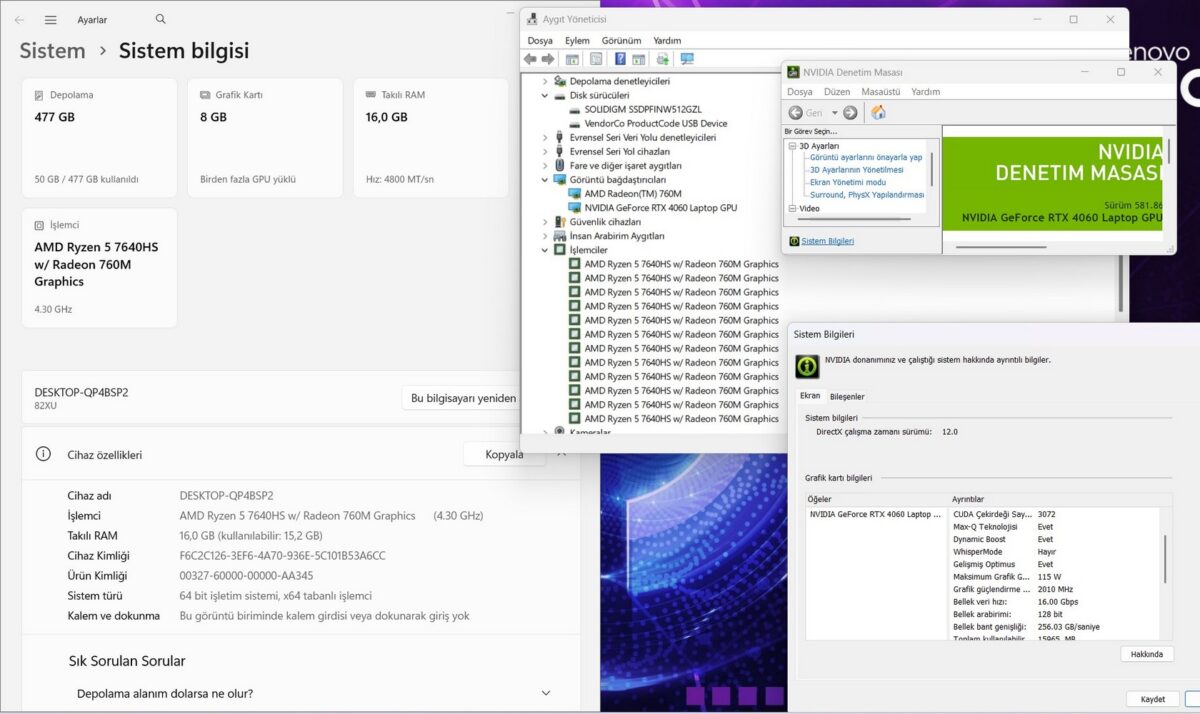Open the hamburger navigation menu in Ayarlar
1200x714 pixels.
pyautogui.click(x=51, y=20)
